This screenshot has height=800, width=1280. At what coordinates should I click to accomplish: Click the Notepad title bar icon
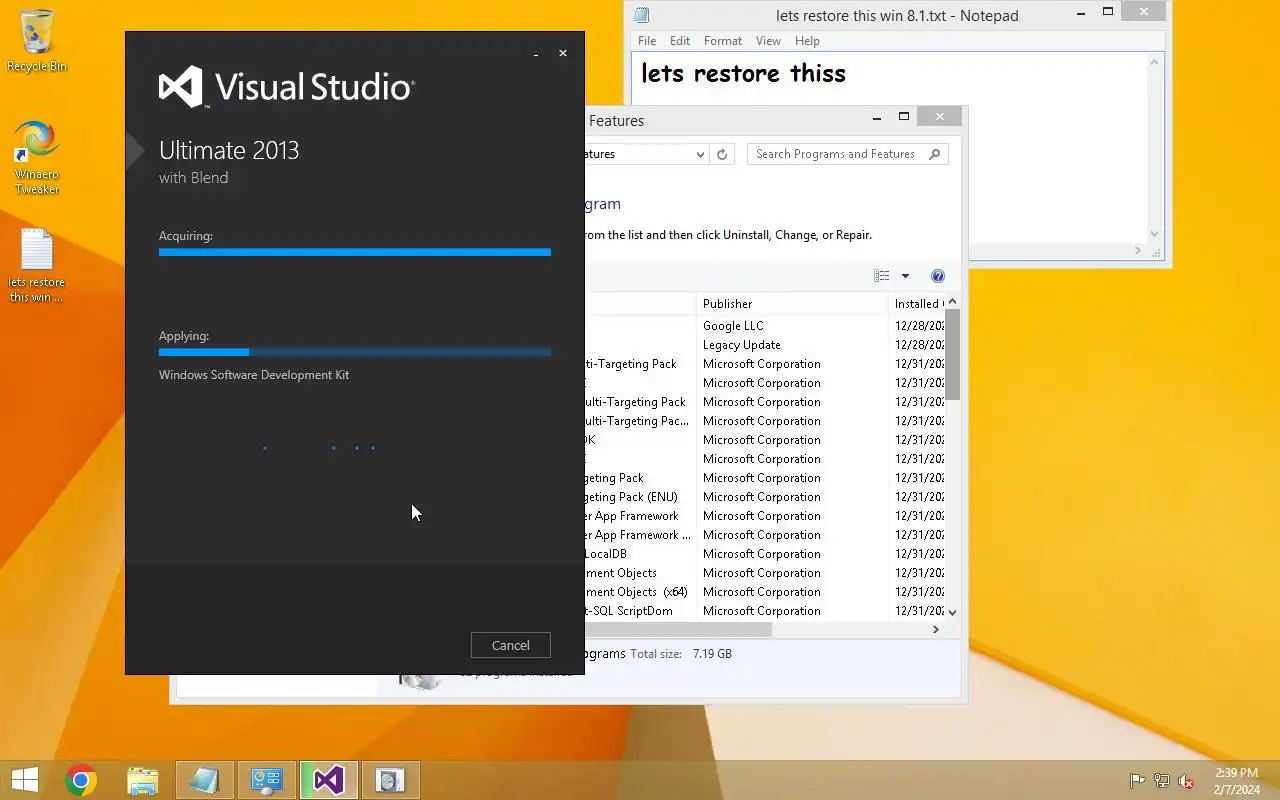pyautogui.click(x=642, y=15)
